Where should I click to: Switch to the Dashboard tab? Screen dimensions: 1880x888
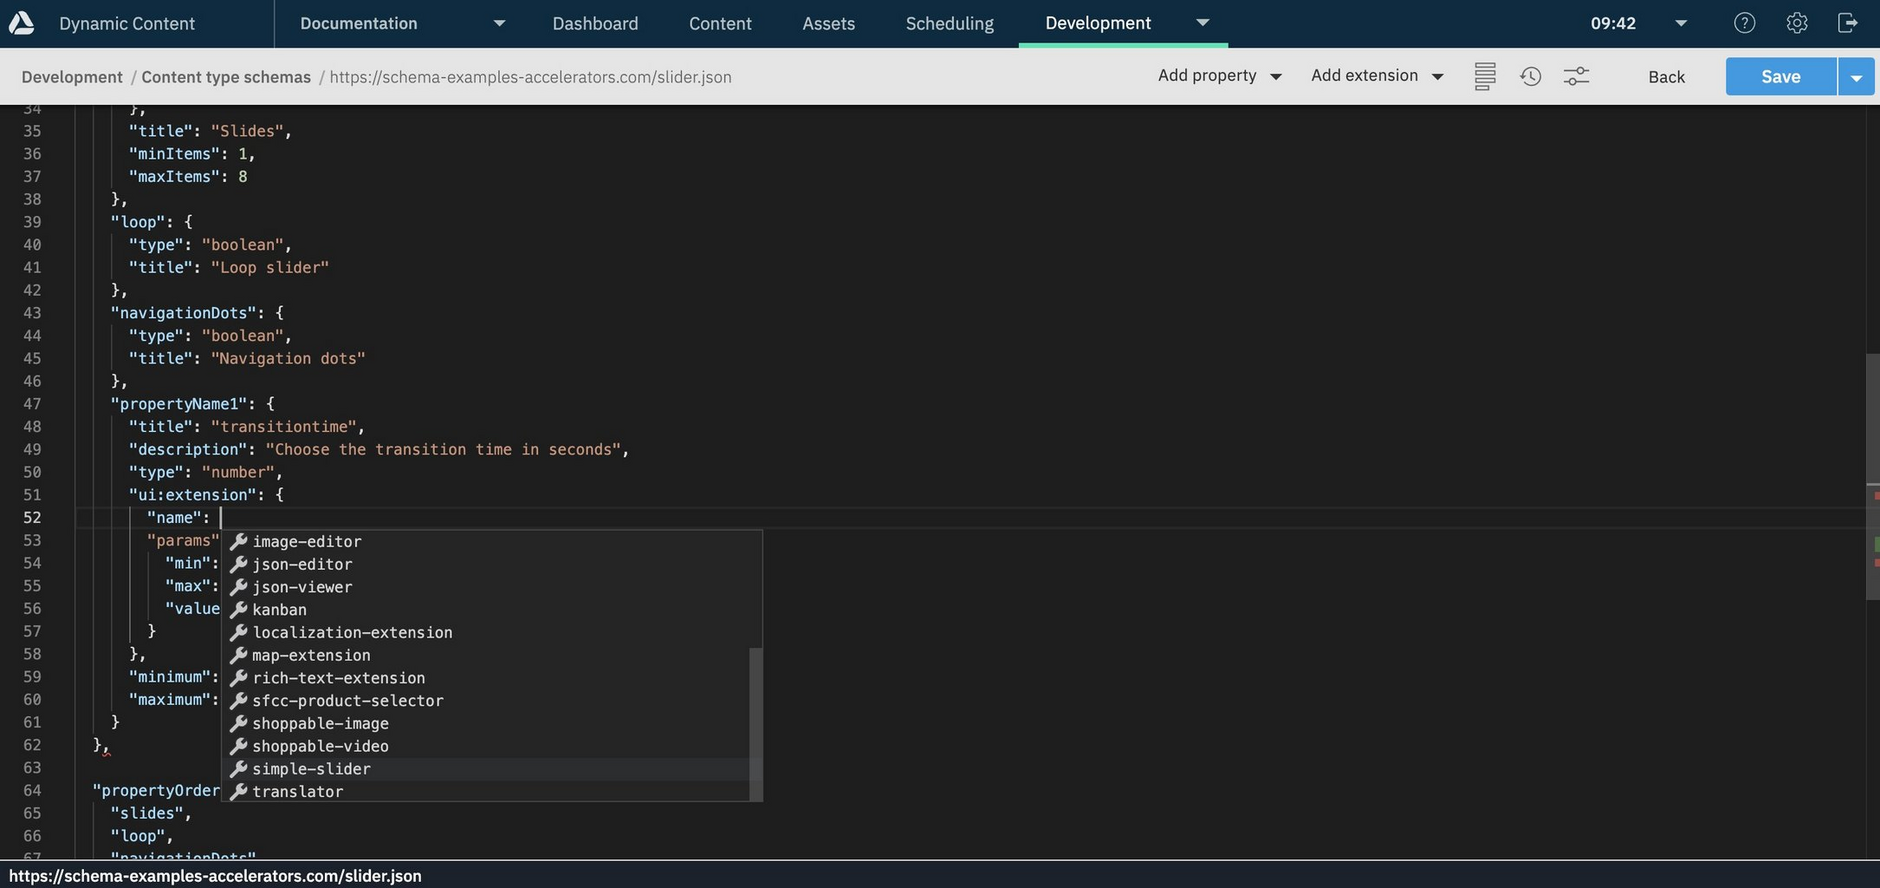click(595, 23)
